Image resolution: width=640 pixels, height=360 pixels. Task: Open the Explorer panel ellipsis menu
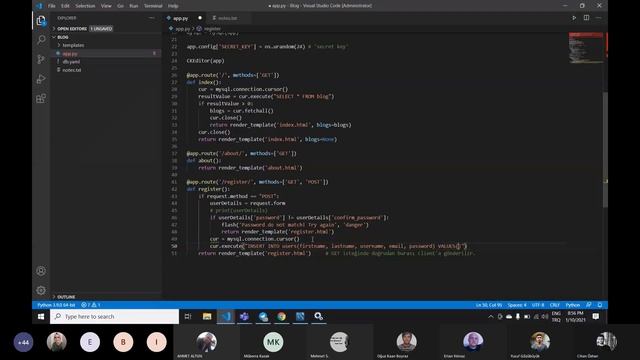(152, 18)
